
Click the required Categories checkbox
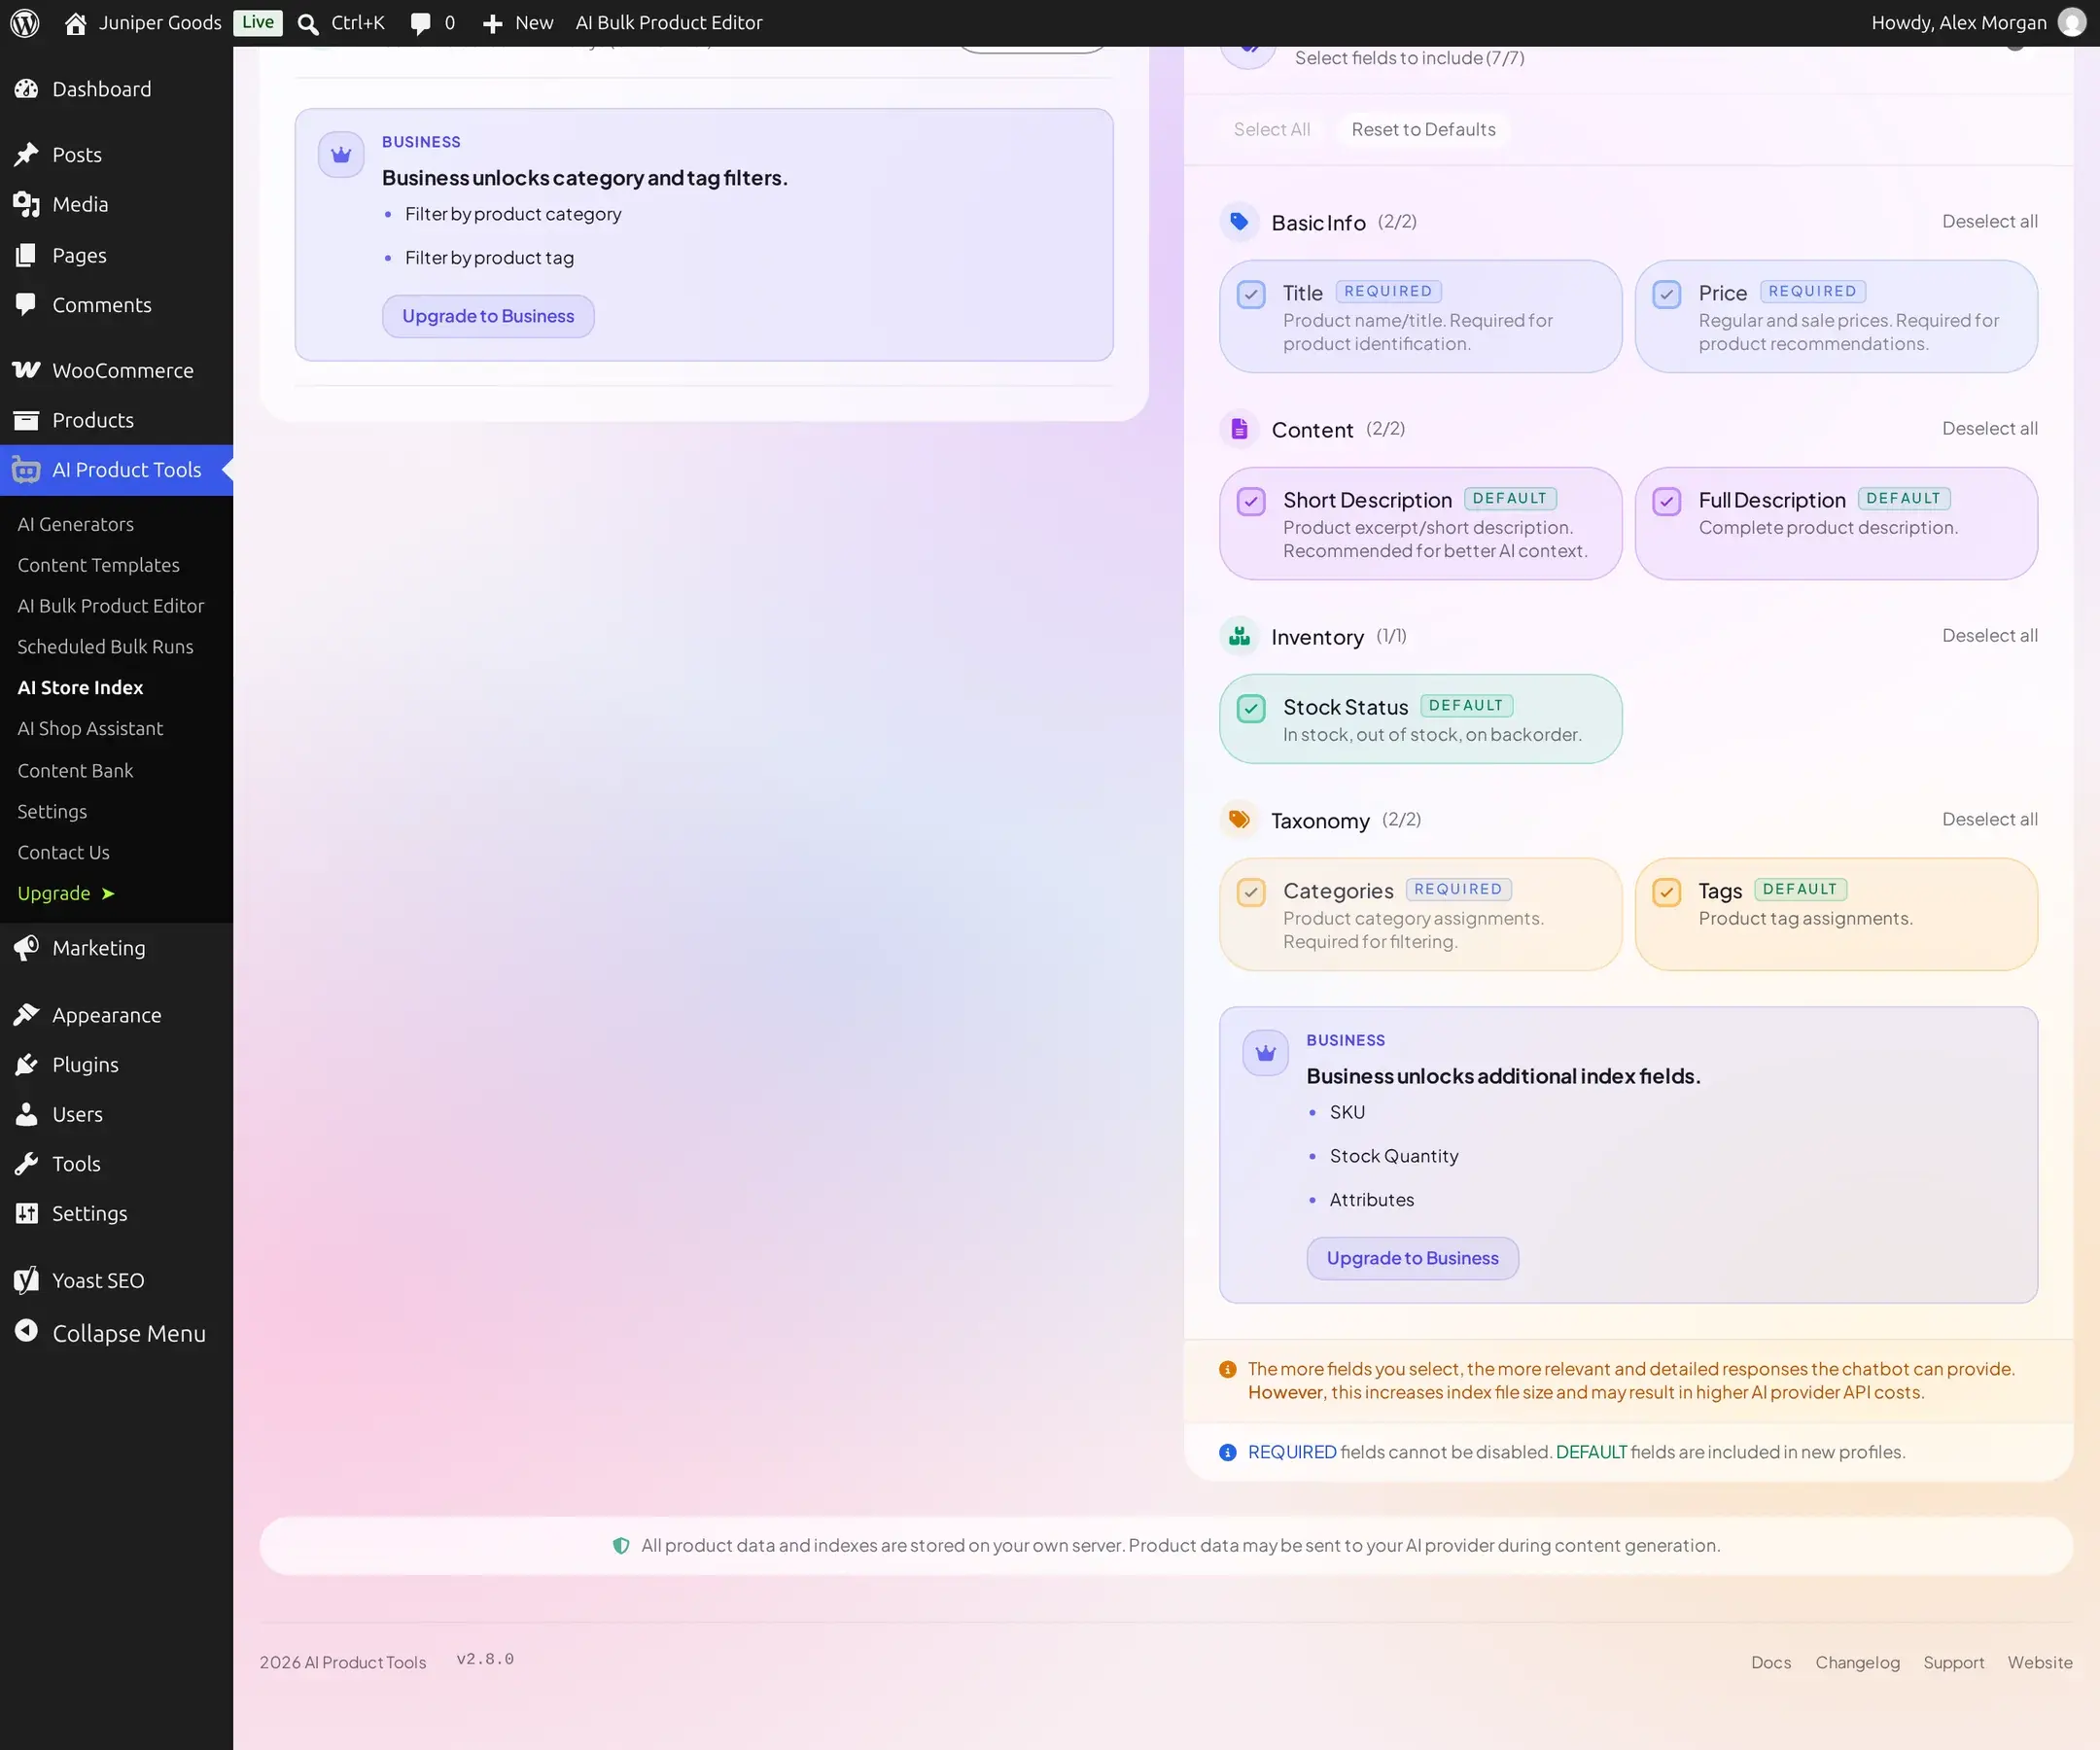1251,892
